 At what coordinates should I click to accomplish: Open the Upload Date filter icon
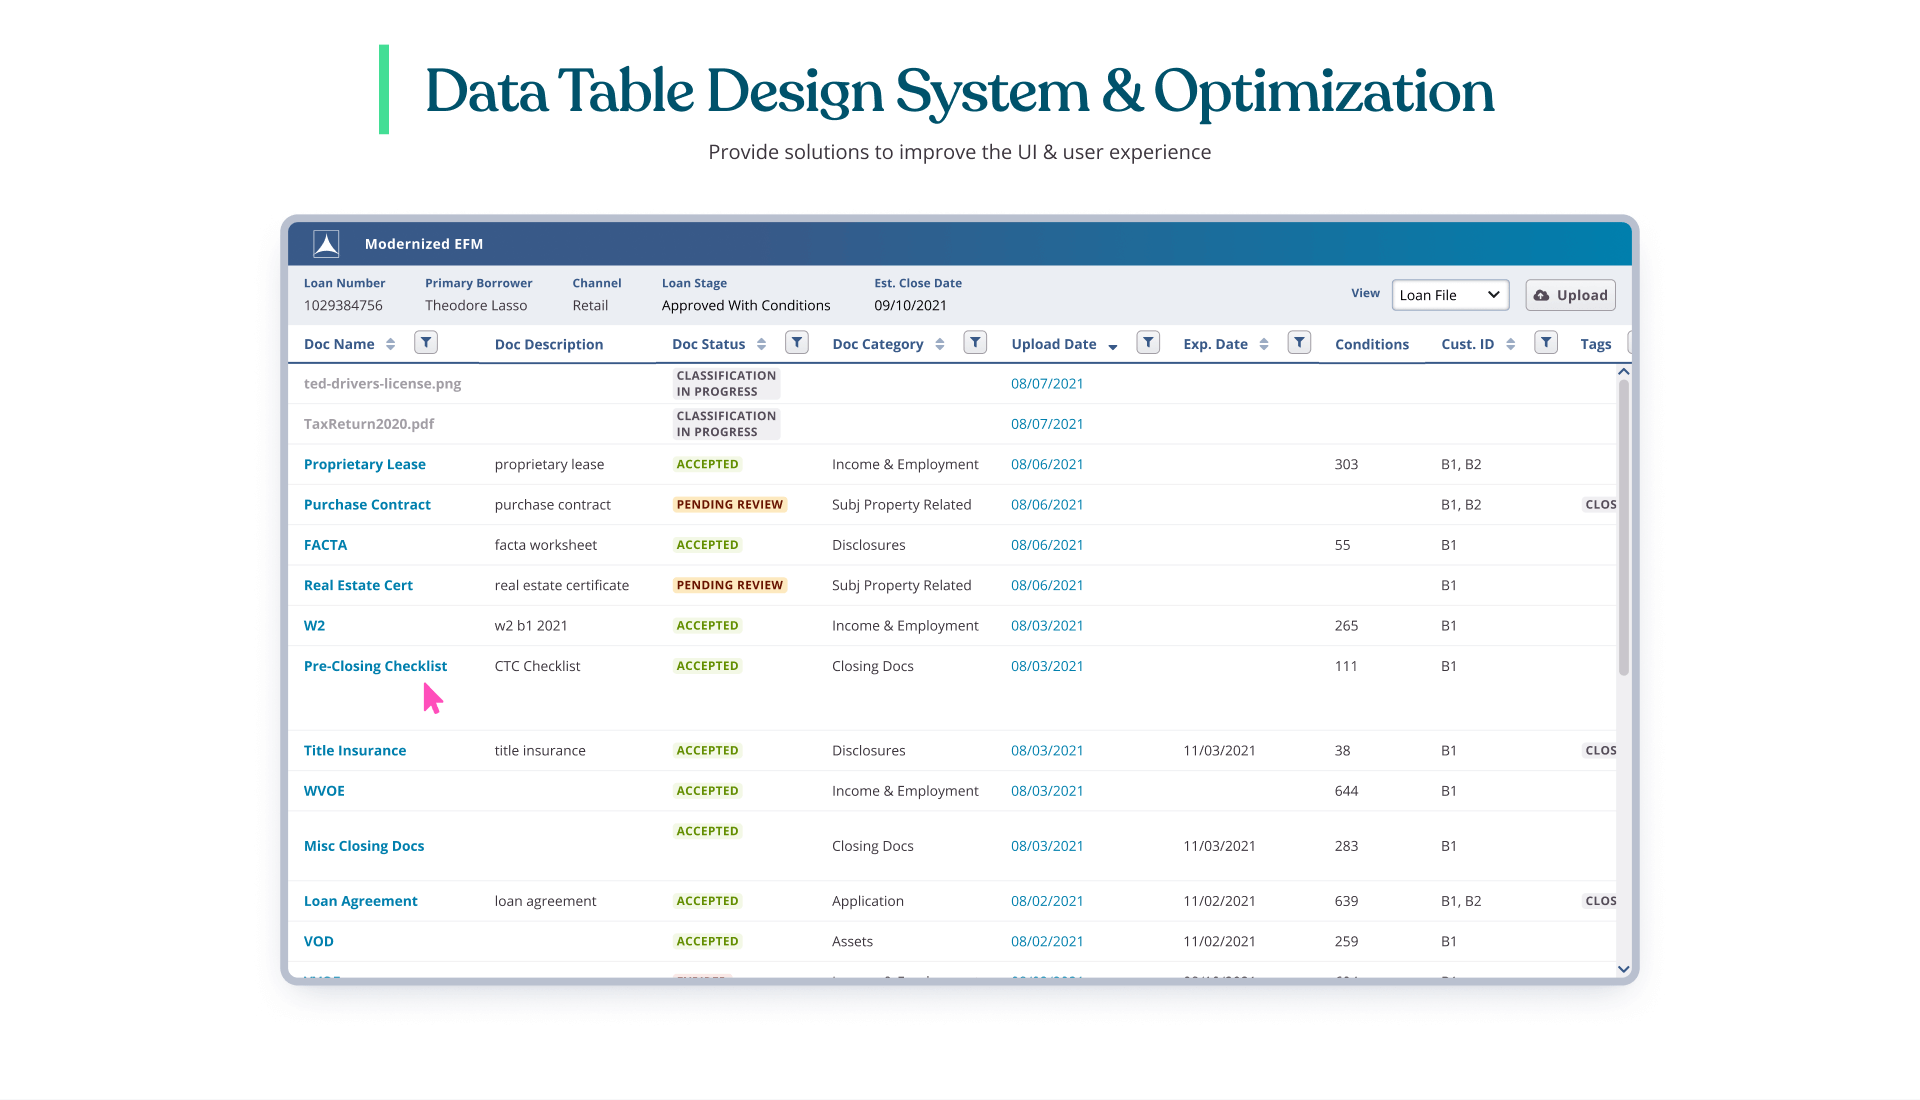point(1148,343)
